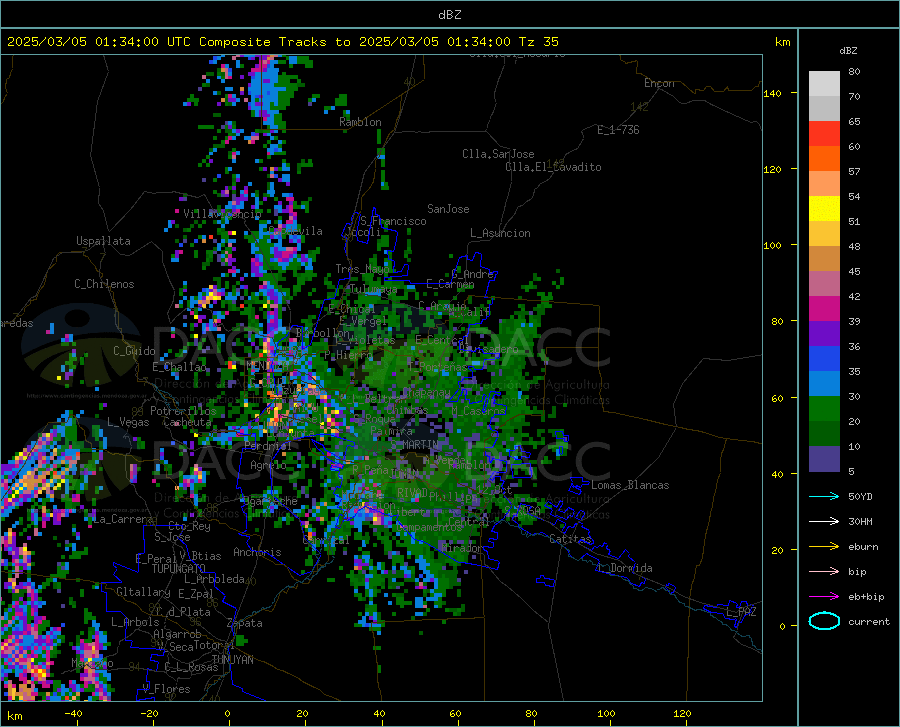Click the Potrerillos map label
This screenshot has width=900, height=727.
click(x=183, y=411)
